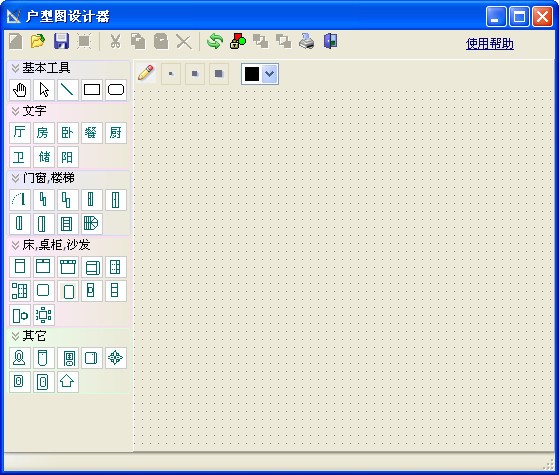Click the pencil drawing icon

146,73
